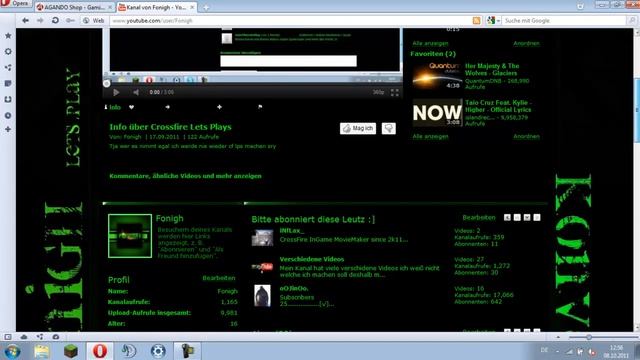Screen dimensions: 640x360
Task: Open the Windows Start menu
Action: 13,351
